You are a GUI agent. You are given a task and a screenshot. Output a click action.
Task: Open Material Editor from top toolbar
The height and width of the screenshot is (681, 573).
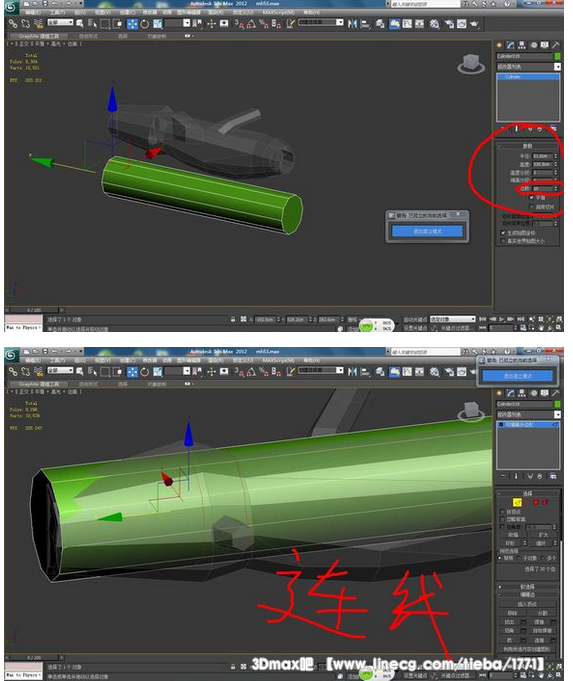coord(435,23)
